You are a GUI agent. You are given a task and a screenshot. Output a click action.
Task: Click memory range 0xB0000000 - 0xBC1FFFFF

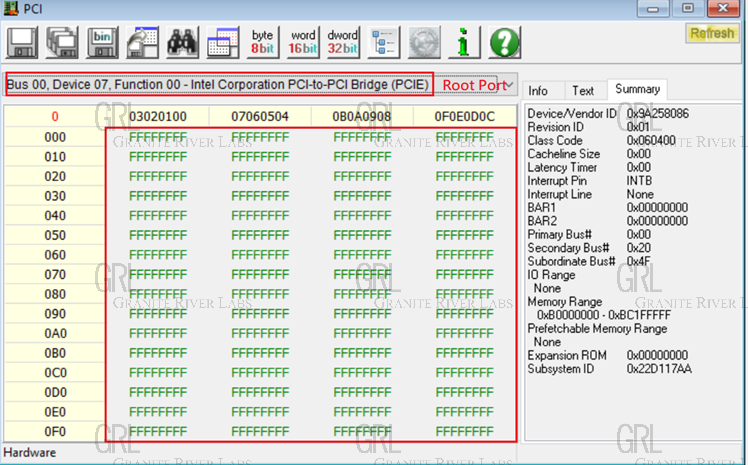[604, 315]
